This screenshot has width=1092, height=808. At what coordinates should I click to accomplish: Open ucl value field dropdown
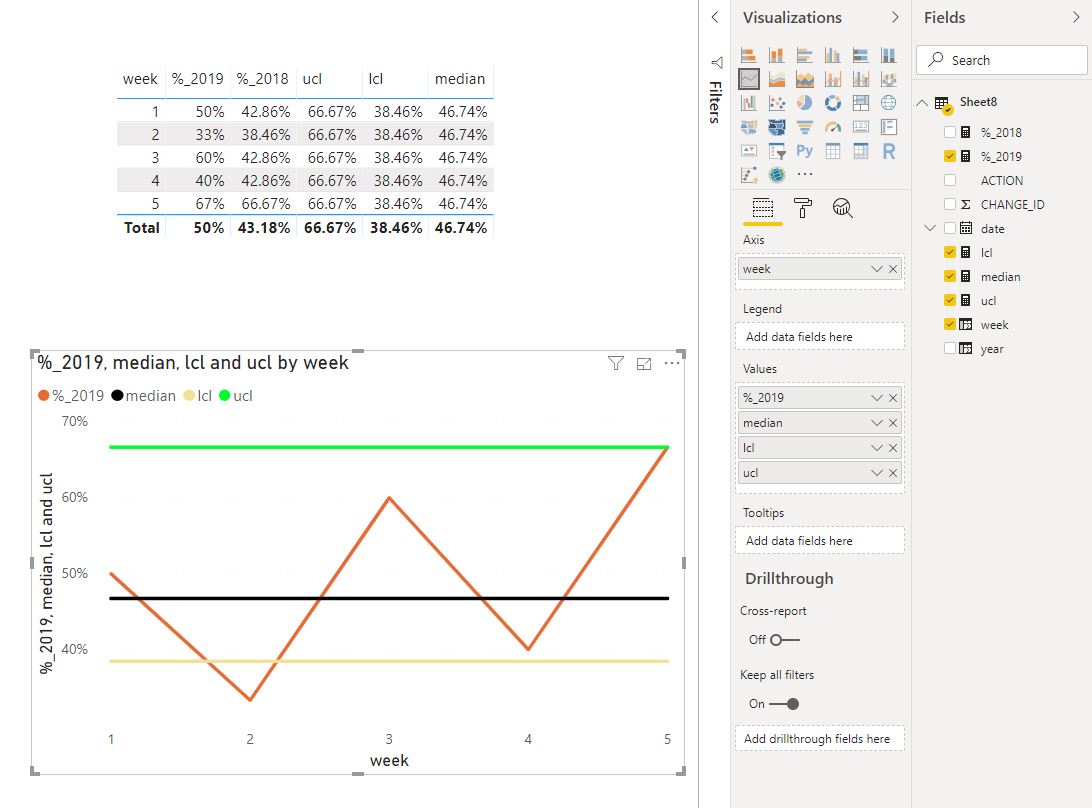point(877,473)
